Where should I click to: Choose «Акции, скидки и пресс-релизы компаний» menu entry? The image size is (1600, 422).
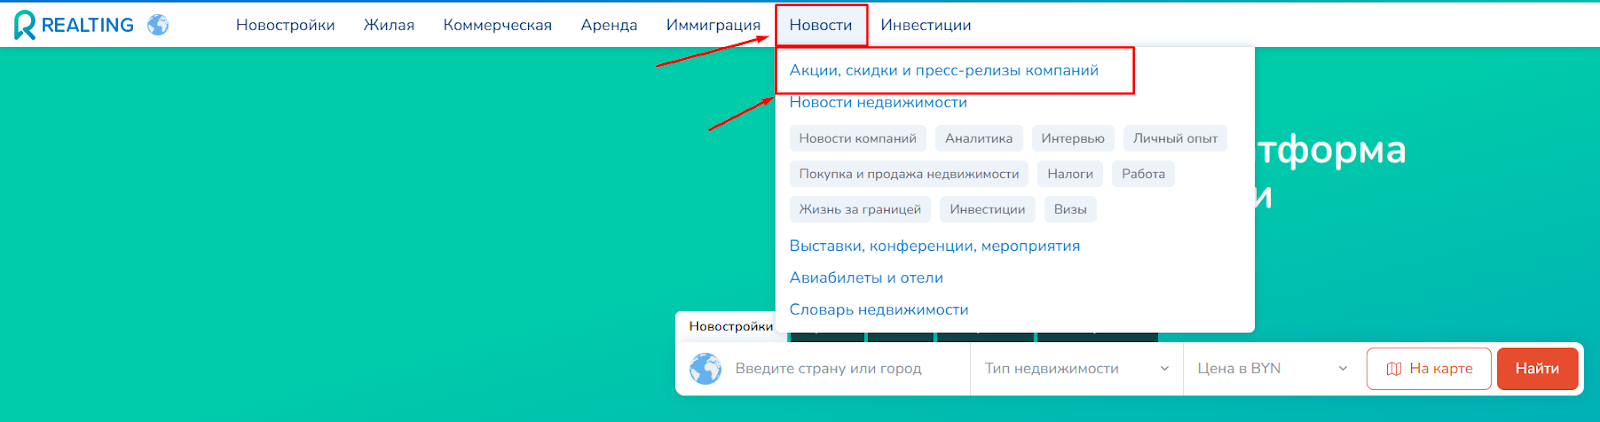pyautogui.click(x=943, y=70)
